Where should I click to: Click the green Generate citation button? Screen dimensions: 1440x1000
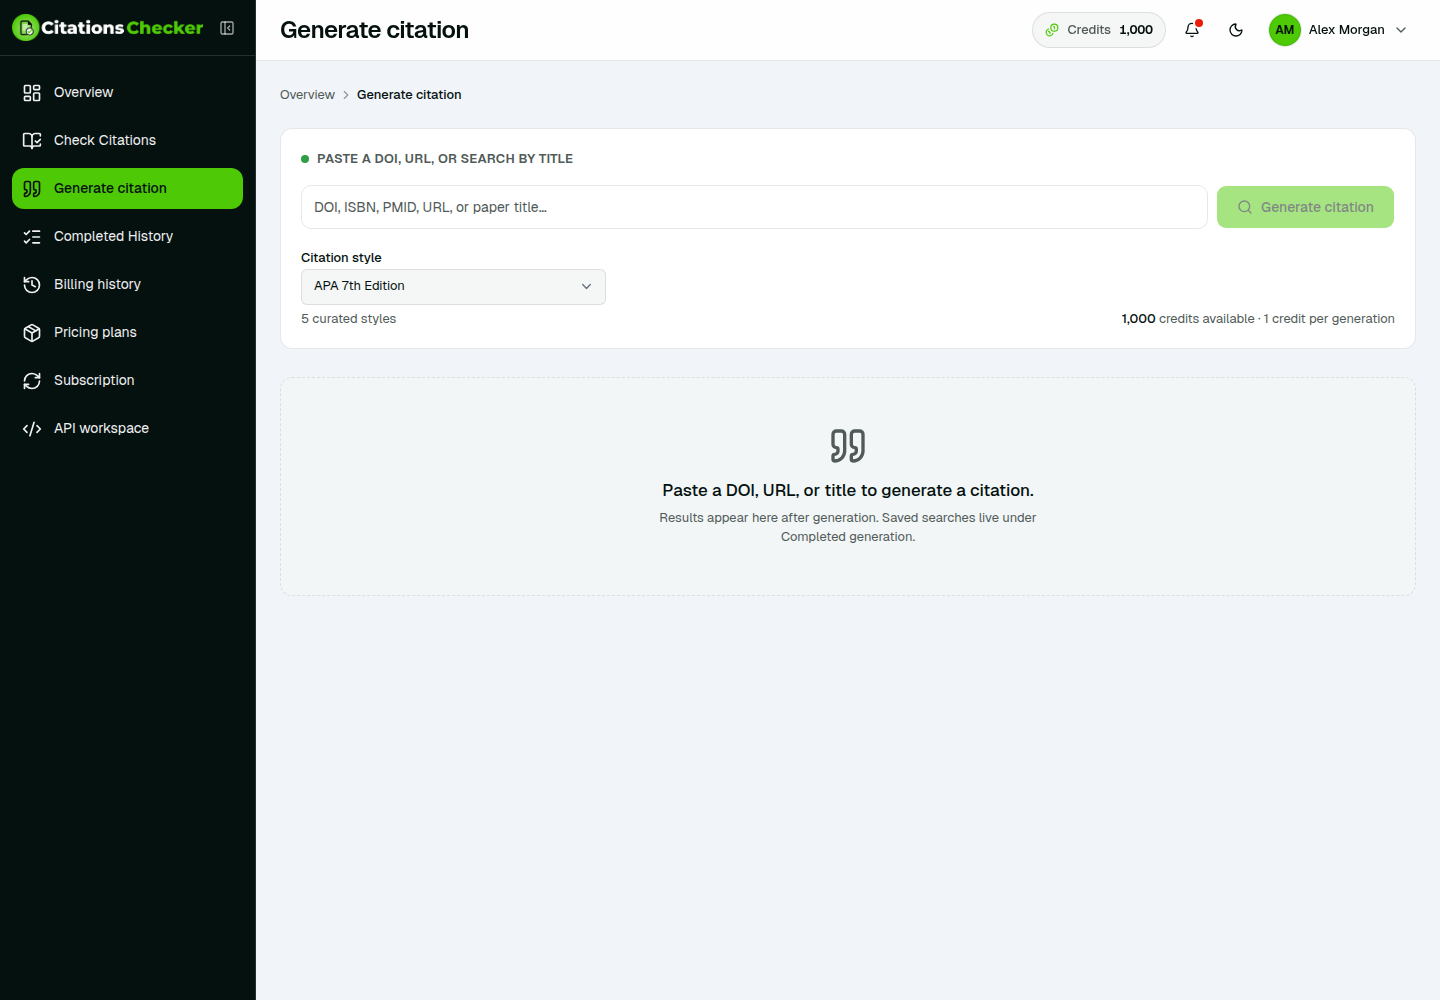click(1305, 207)
